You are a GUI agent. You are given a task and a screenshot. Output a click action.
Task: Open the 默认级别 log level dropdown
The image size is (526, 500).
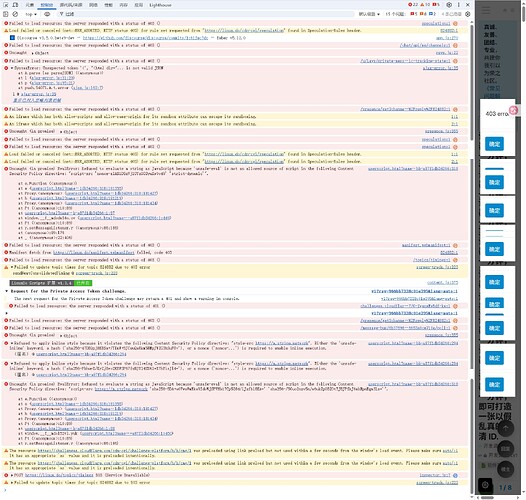[x=369, y=14]
